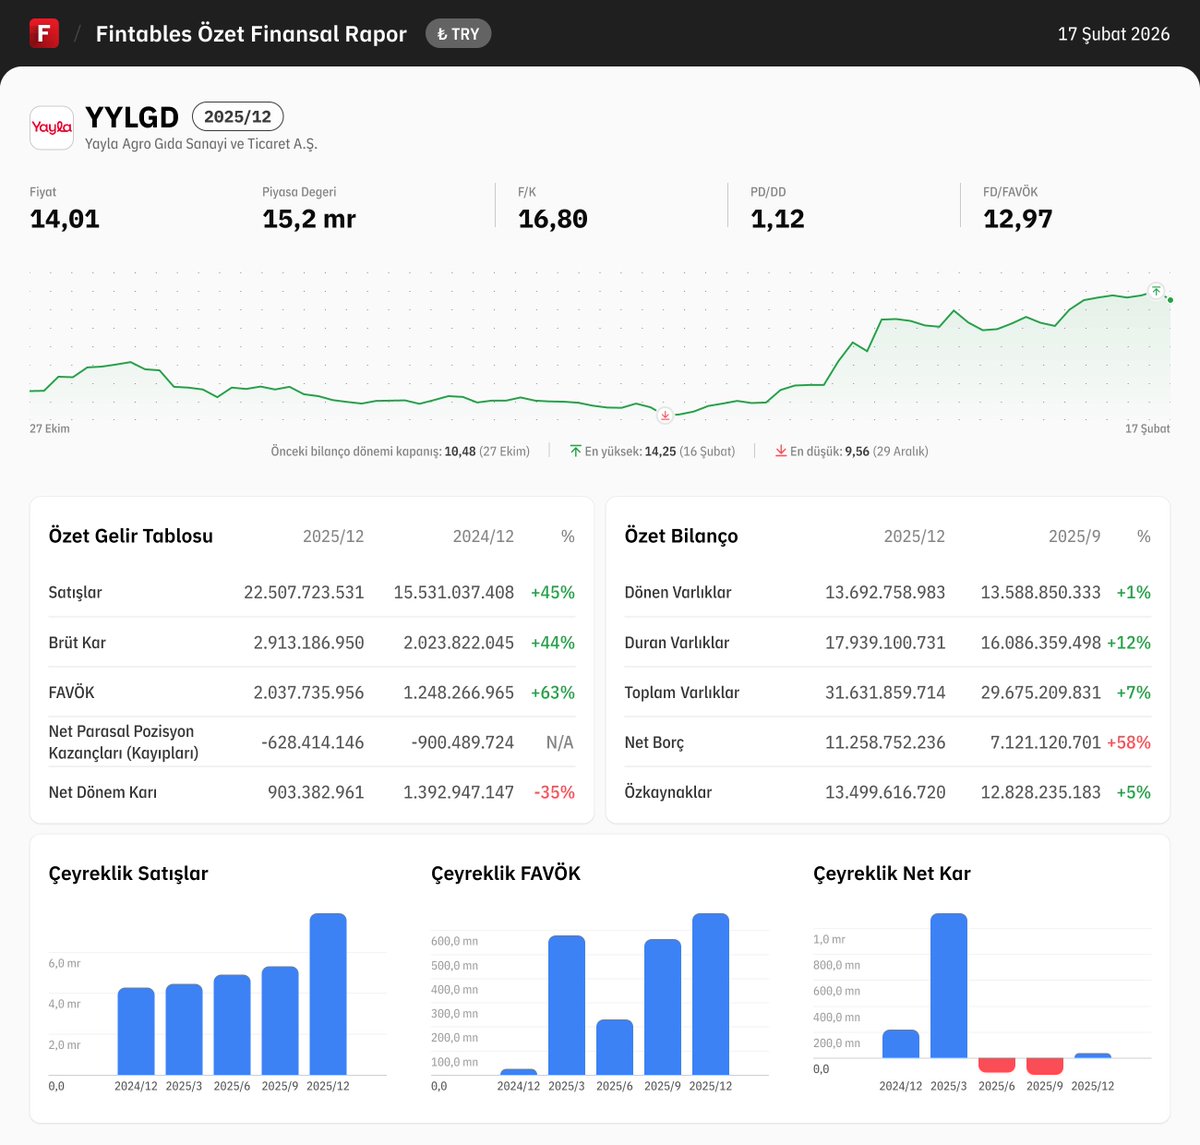
Task: Click the Brüt Kar row label
Action: pyautogui.click(x=77, y=642)
